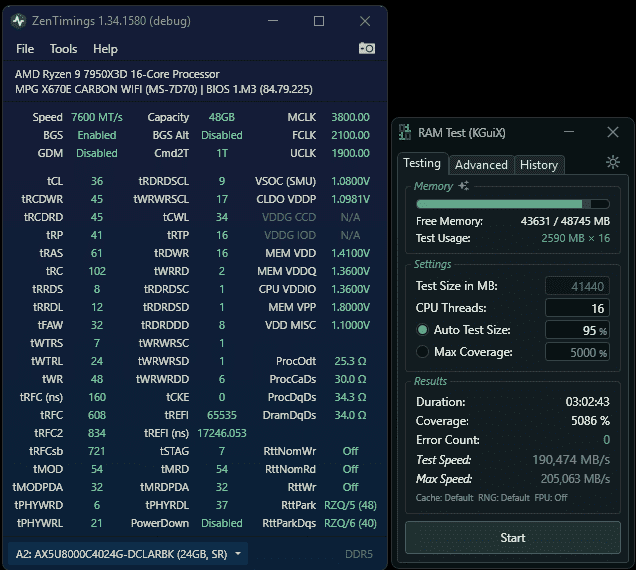Image resolution: width=636 pixels, height=570 pixels.
Task: Open RAM Test settings via the gear icon
Action: 612,162
